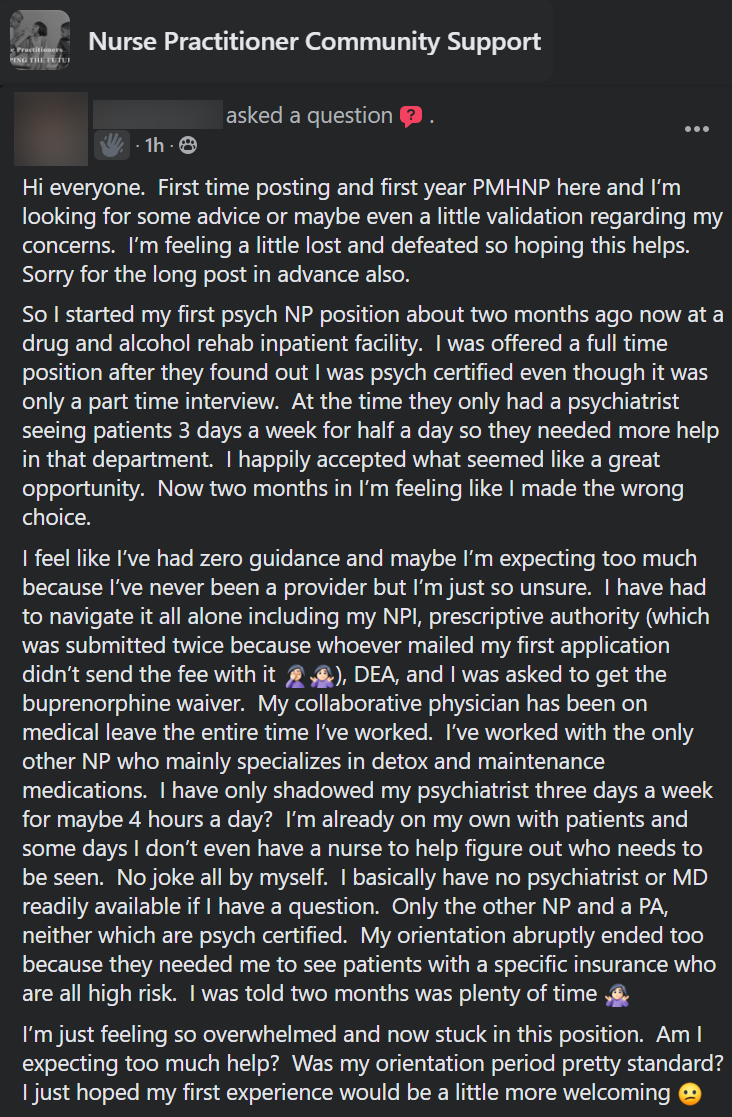The width and height of the screenshot is (732, 1117).
Task: Click the blurred poster name
Action: [x=157, y=115]
